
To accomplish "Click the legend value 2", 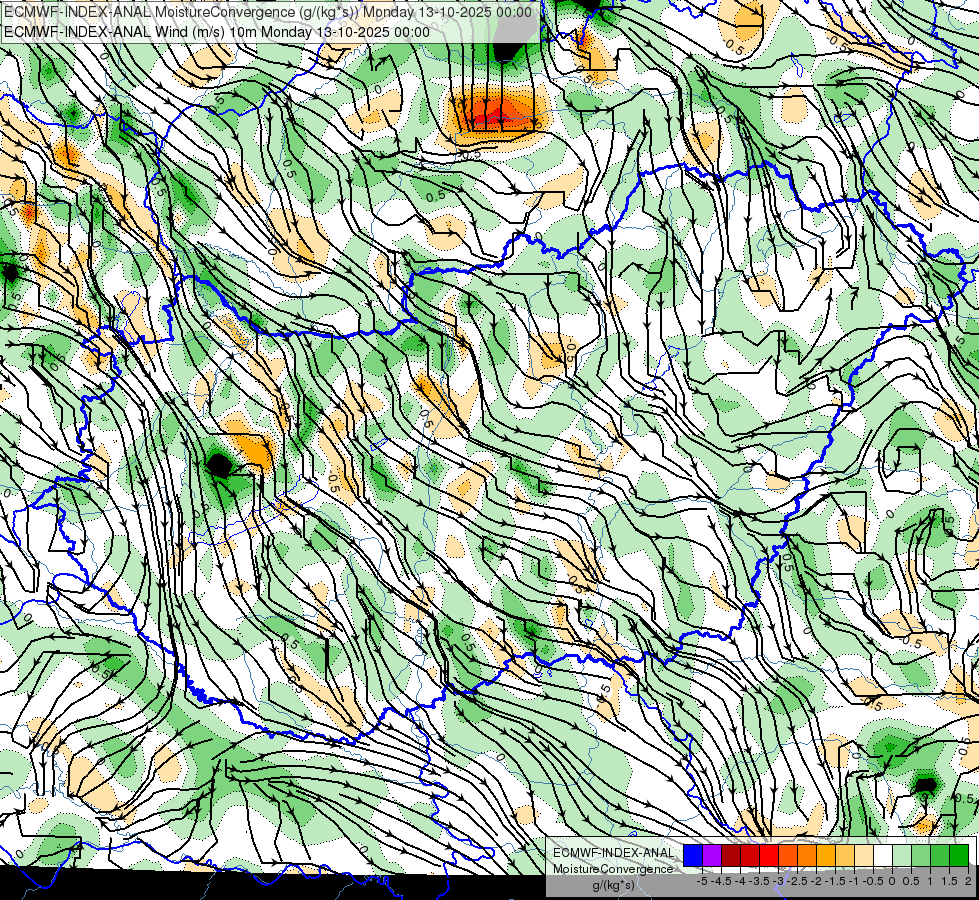I will [968, 881].
